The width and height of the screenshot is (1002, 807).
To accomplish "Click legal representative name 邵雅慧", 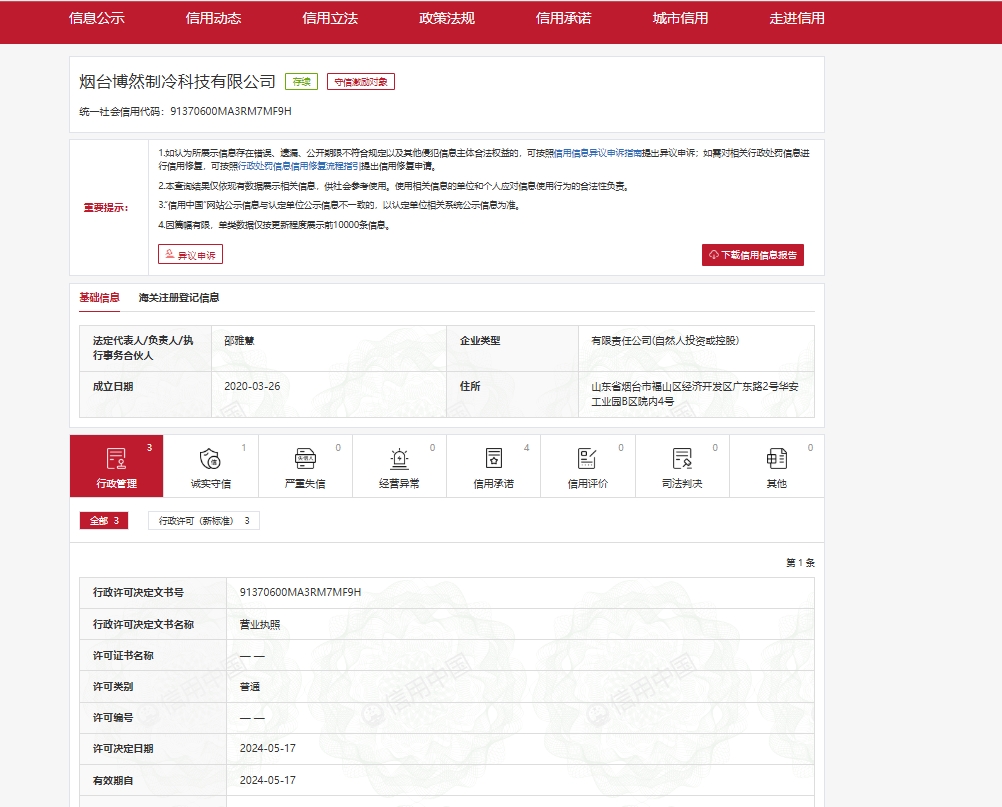I will [x=240, y=341].
